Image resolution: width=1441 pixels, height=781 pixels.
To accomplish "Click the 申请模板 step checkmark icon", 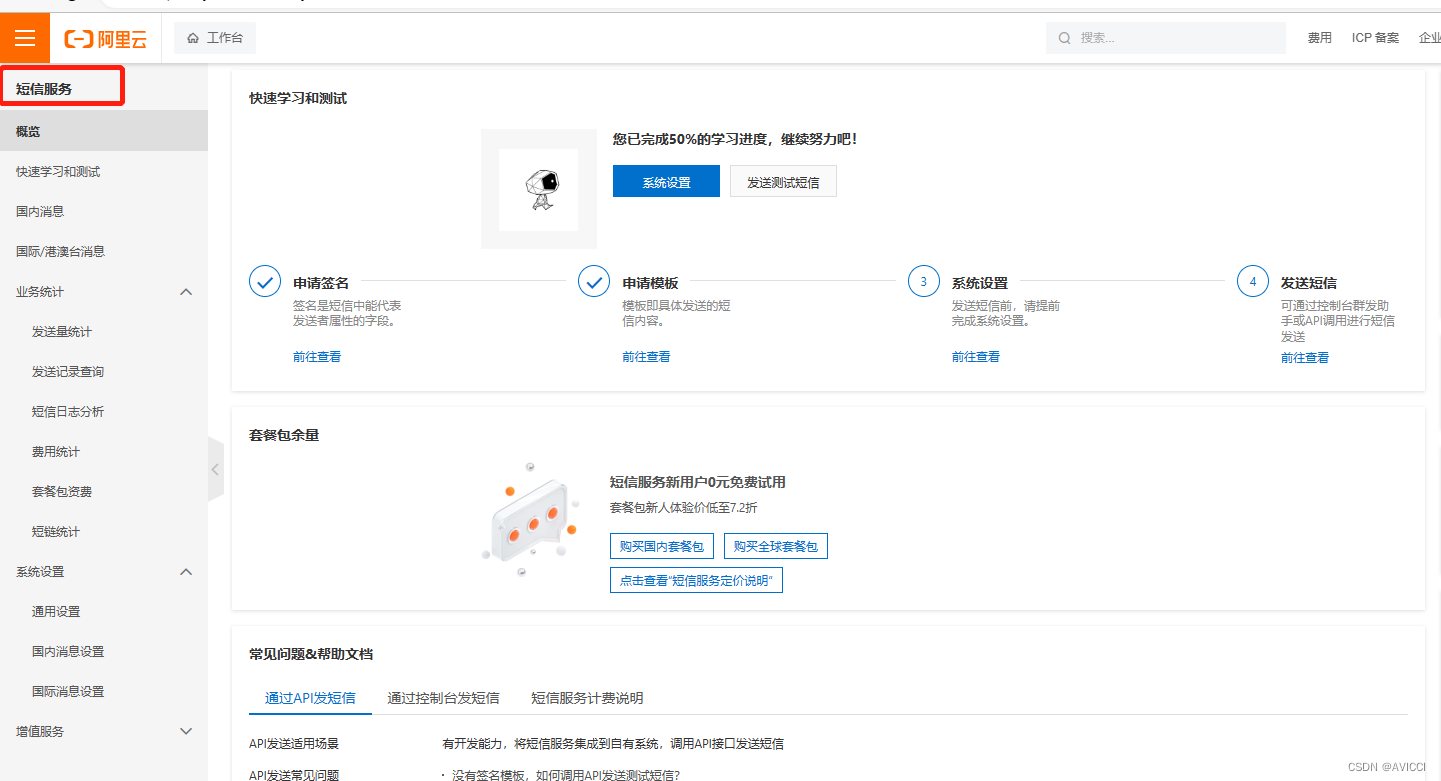I will [x=594, y=282].
